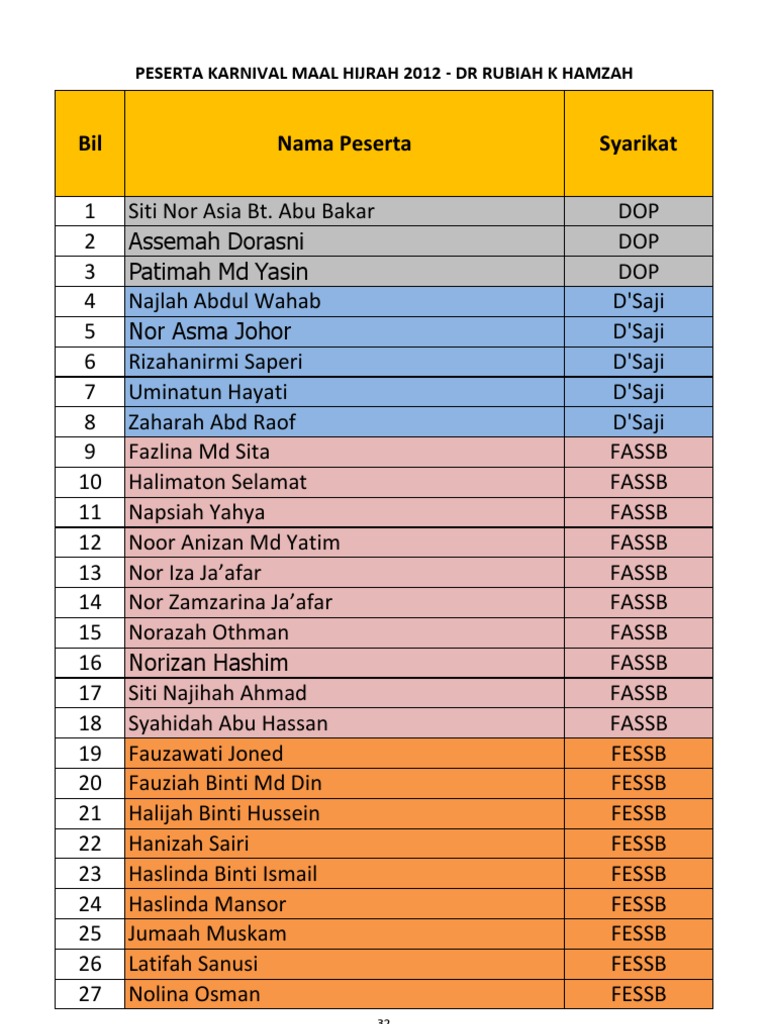Viewport: 768px width, 1024px height.
Task: Select the Nolina Osman cell
Action: [194, 994]
